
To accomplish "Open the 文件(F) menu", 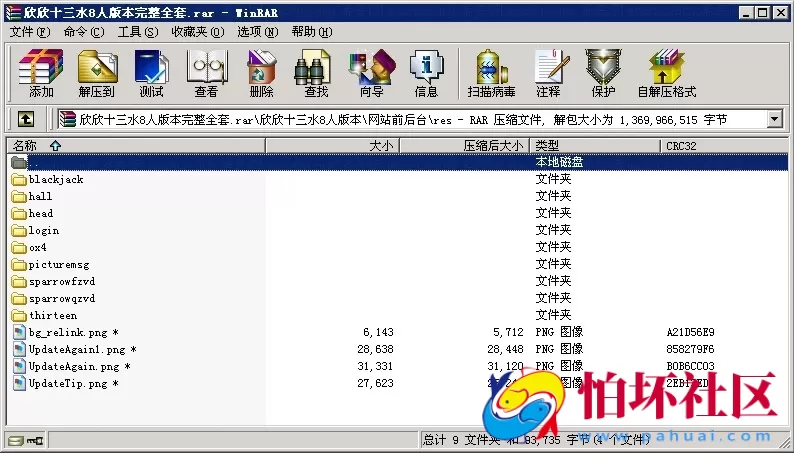I will point(30,32).
